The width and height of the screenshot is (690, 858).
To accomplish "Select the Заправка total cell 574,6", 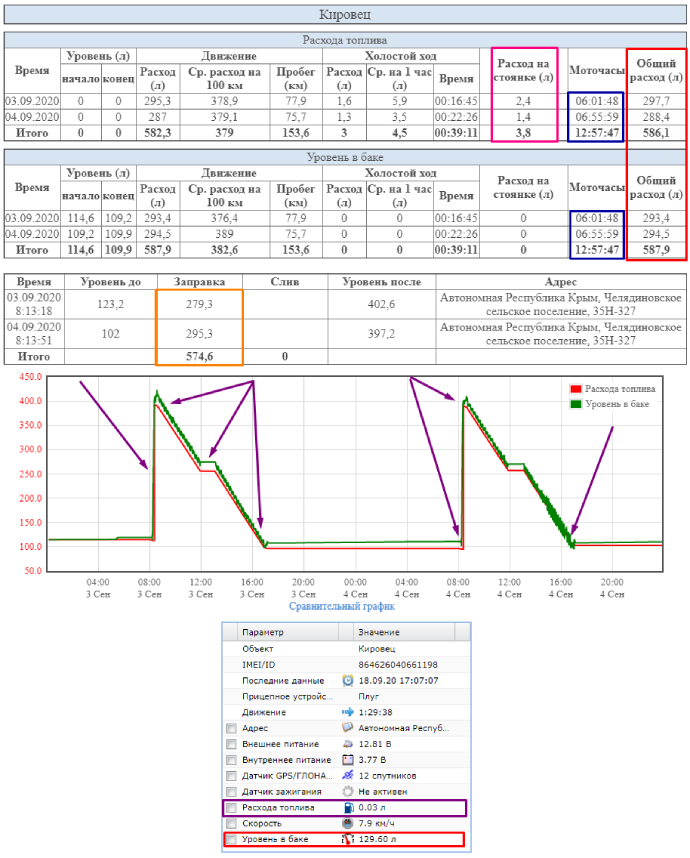I will (x=199, y=355).
